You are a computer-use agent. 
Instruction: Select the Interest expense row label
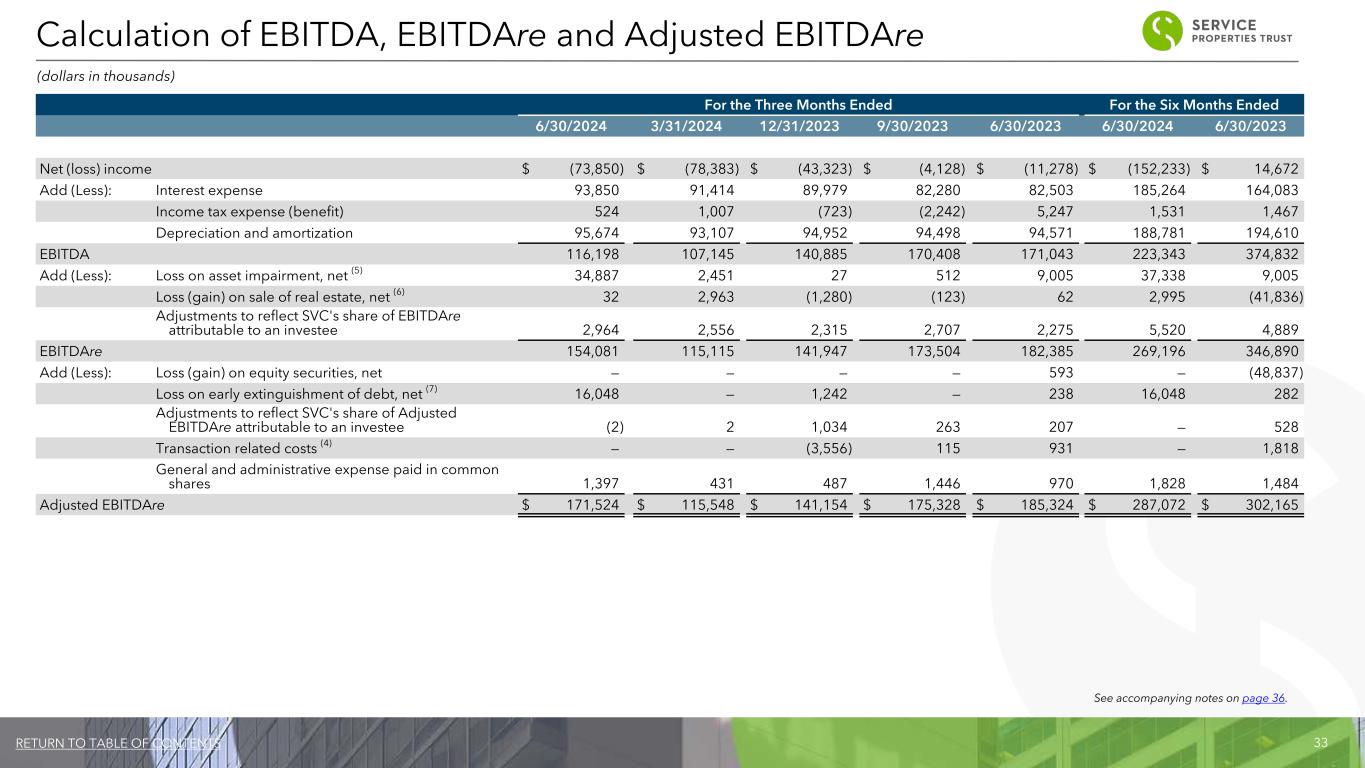209,190
